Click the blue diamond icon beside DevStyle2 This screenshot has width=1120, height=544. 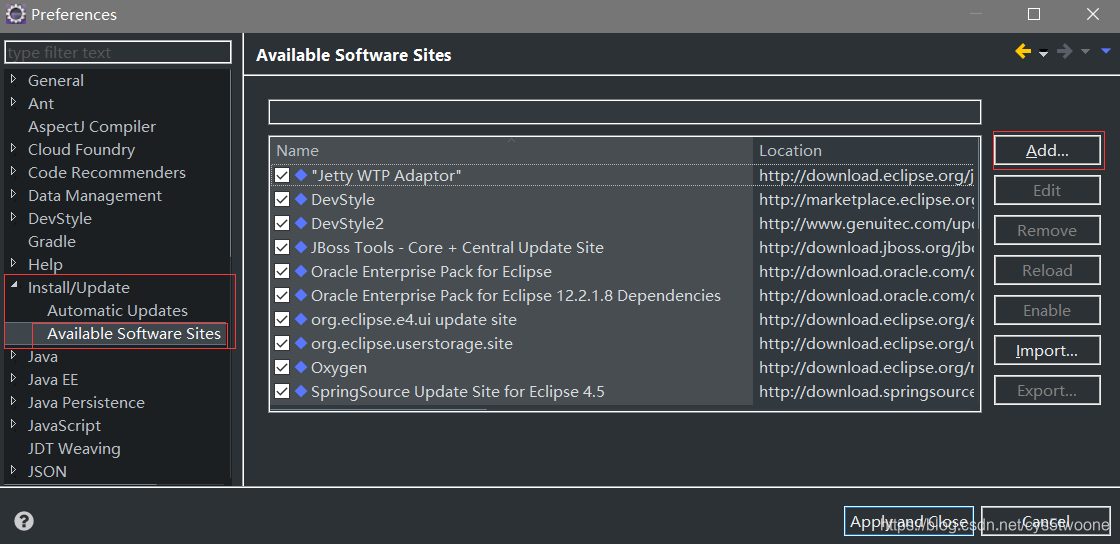tap(301, 223)
